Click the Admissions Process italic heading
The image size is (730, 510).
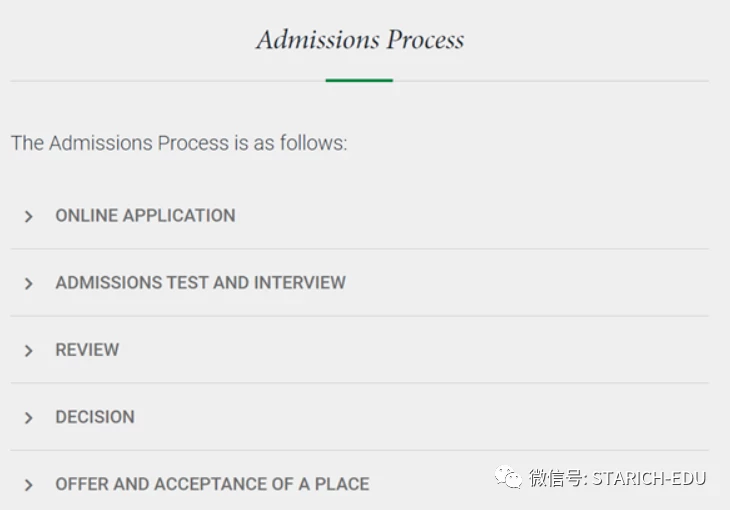(x=360, y=39)
